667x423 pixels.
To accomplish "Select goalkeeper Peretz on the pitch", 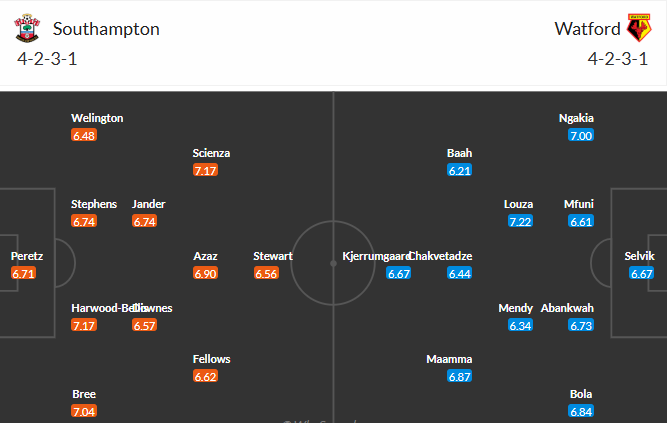I will [26, 256].
